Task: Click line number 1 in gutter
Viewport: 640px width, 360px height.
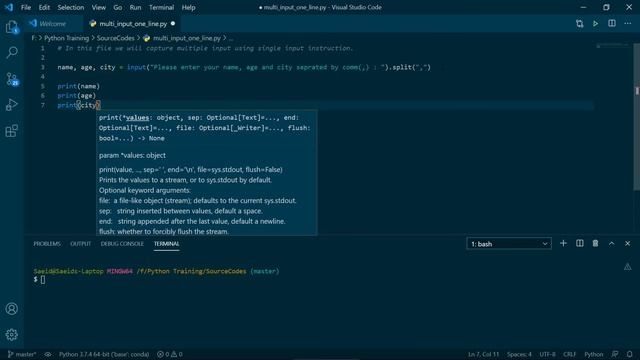Action: click(42, 48)
